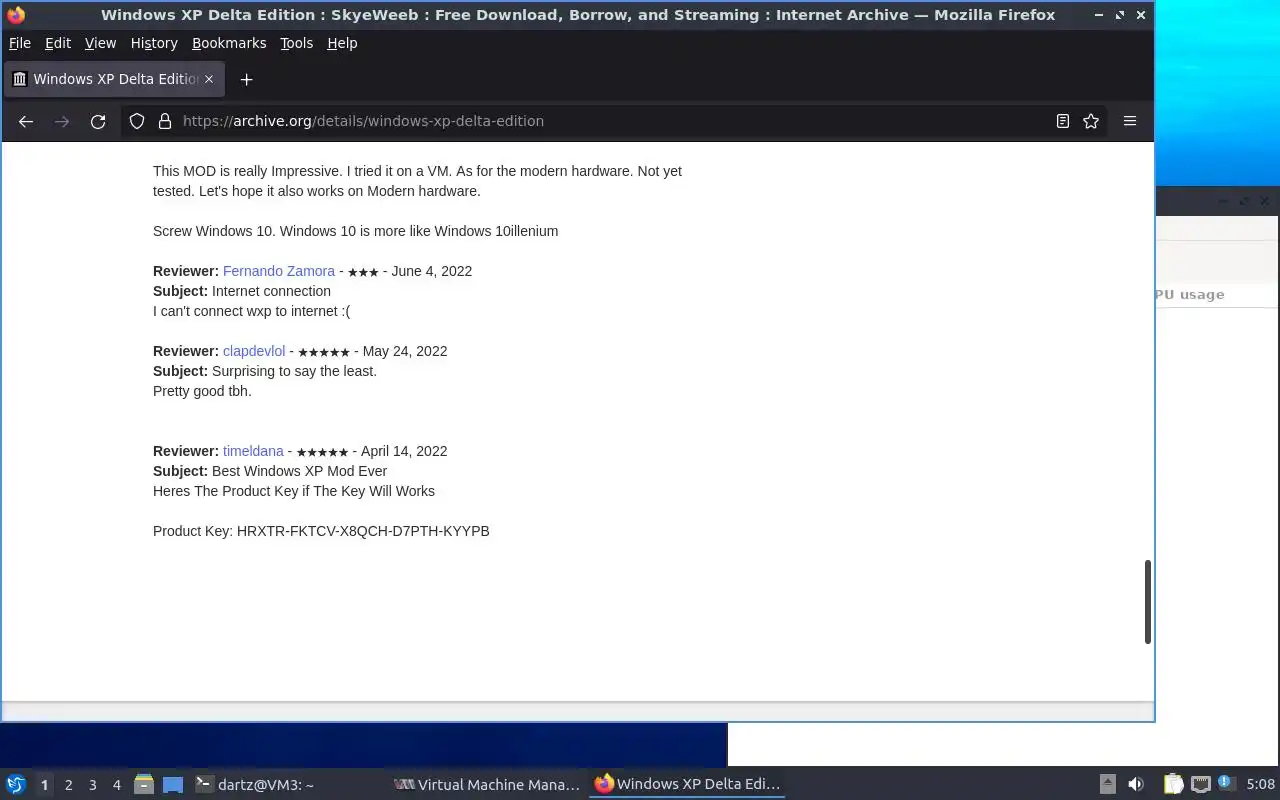The width and height of the screenshot is (1280, 800).
Task: Open the View menu
Action: click(x=100, y=43)
